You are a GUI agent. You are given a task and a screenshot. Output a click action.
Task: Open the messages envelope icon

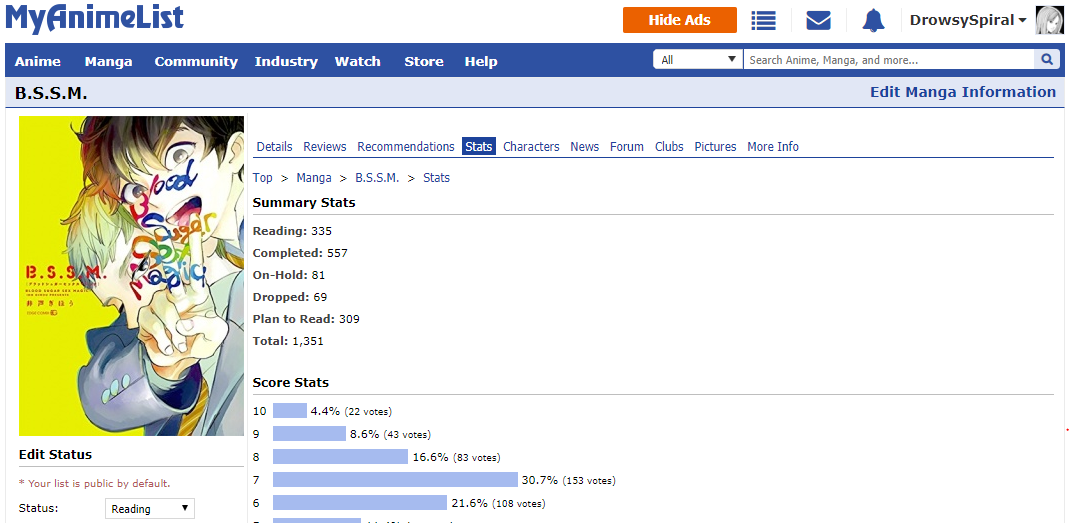pyautogui.click(x=818, y=20)
